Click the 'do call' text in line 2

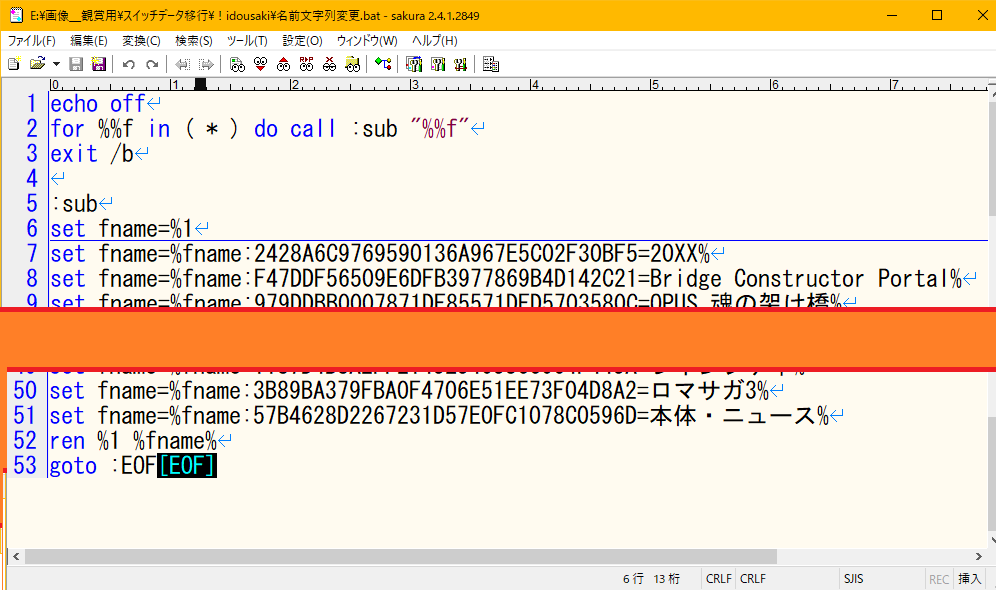[295, 129]
